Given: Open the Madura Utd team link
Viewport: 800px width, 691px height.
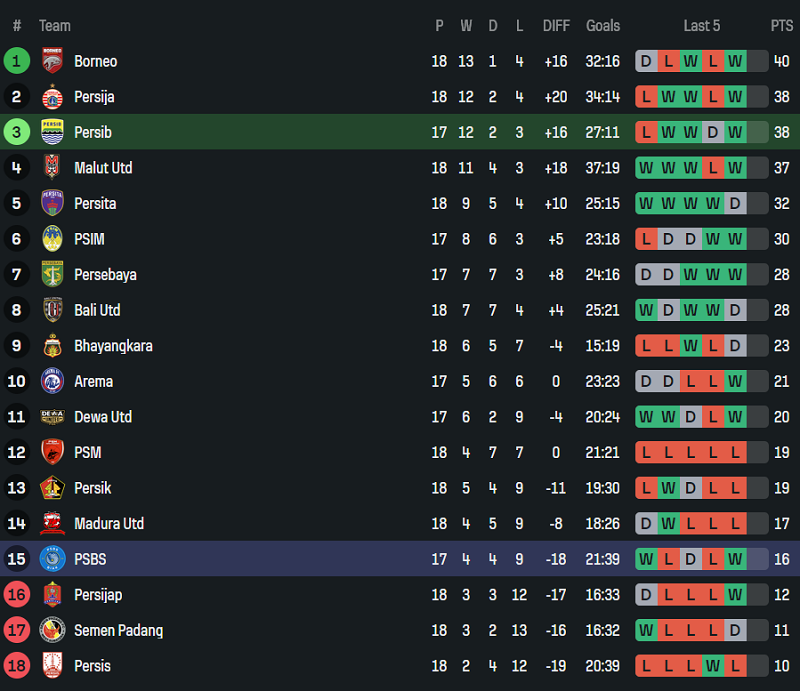Looking at the screenshot, I should 109,523.
